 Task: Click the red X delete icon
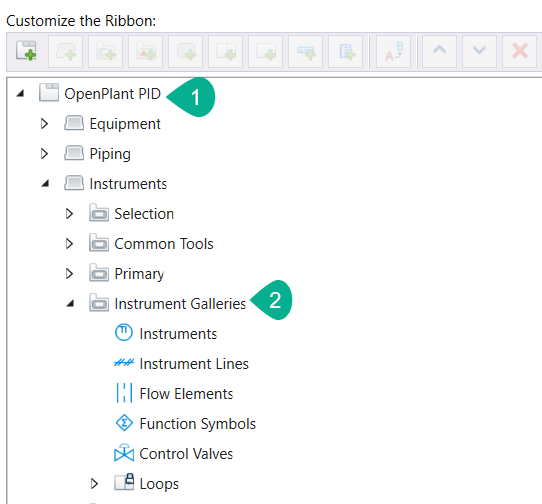click(520, 51)
